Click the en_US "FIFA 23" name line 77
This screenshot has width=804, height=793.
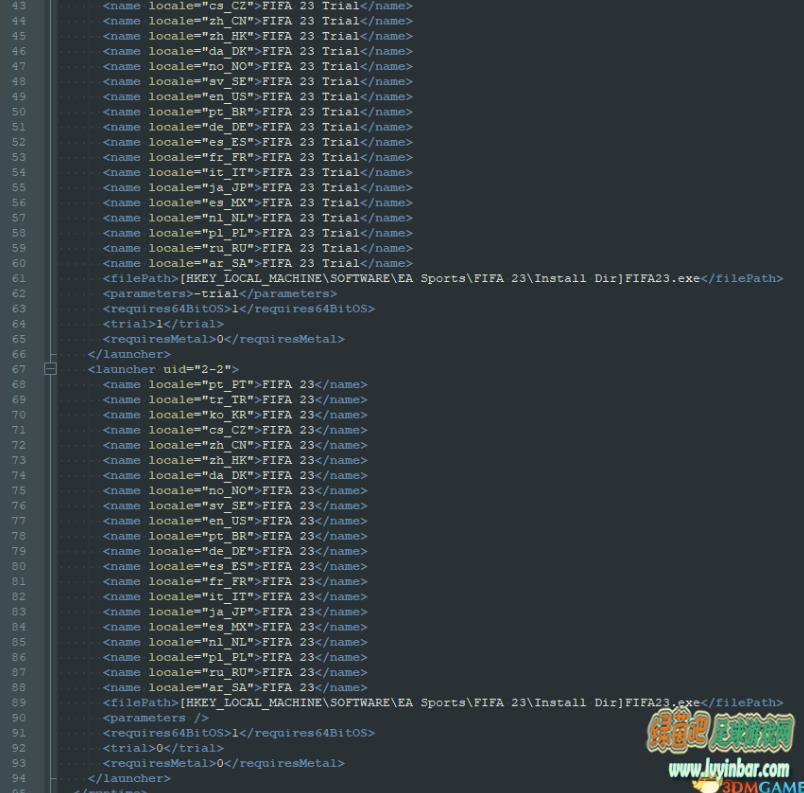(235, 521)
